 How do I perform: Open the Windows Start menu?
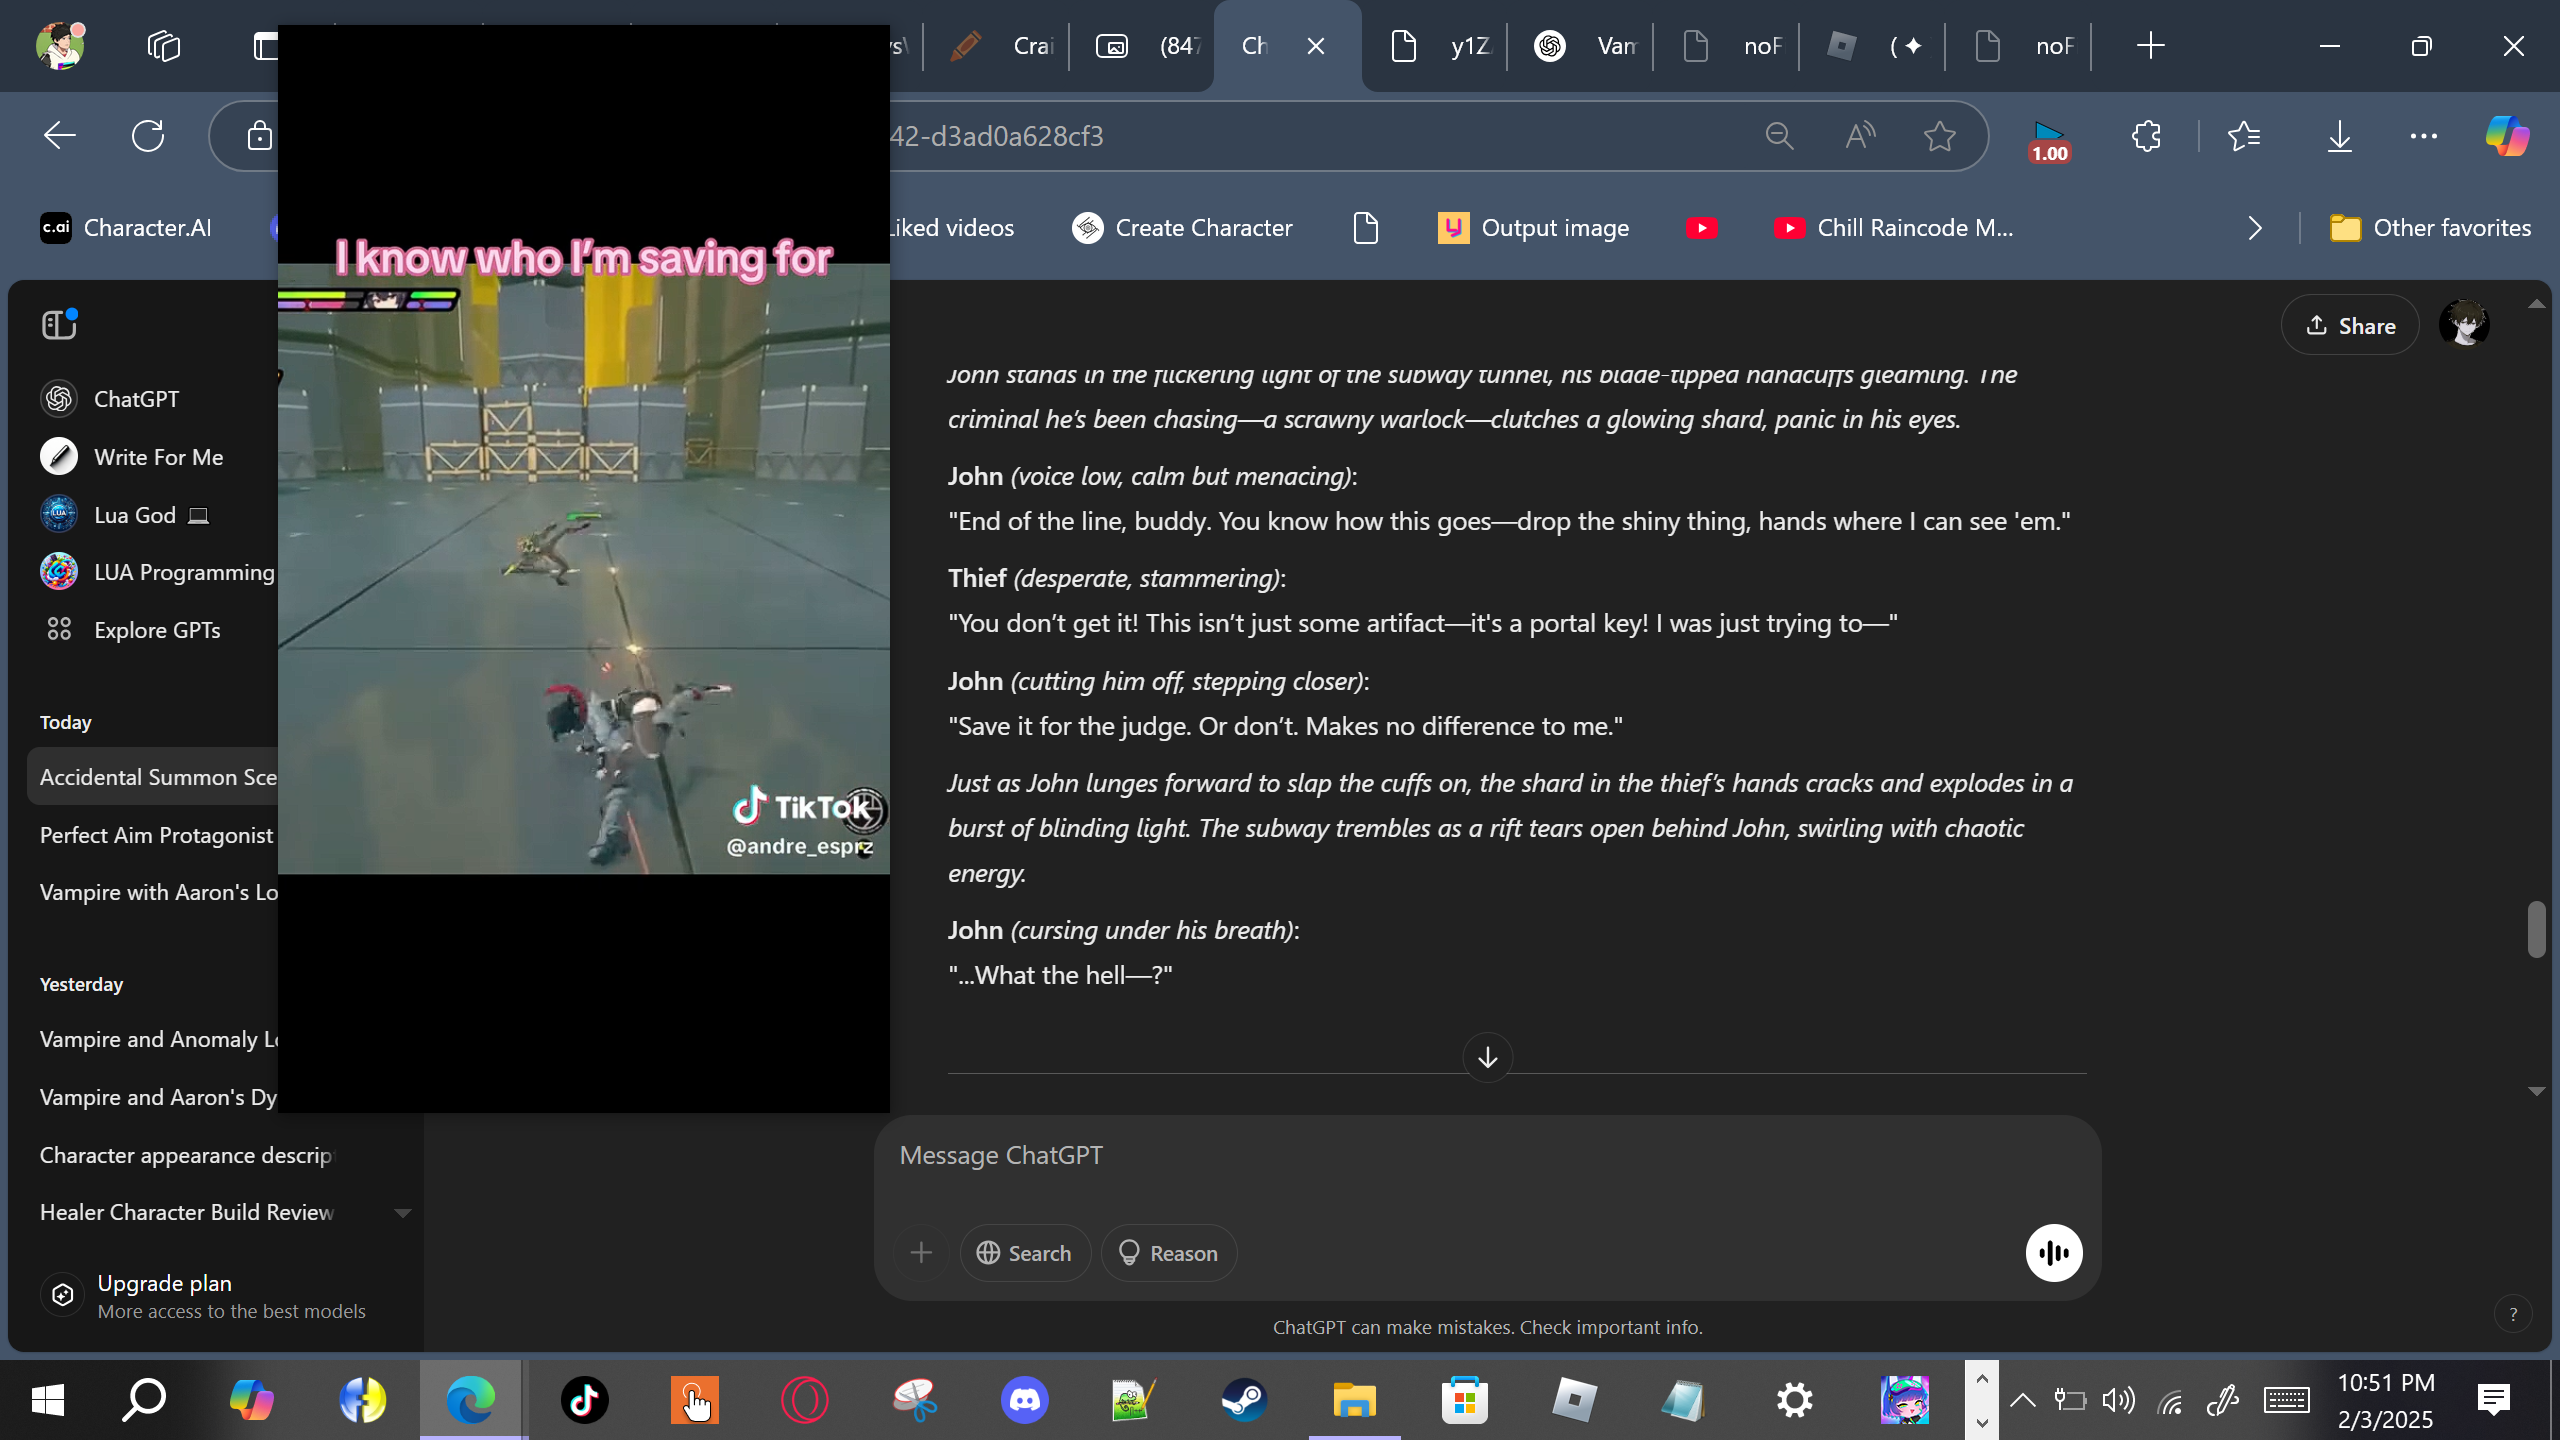tap(48, 1399)
